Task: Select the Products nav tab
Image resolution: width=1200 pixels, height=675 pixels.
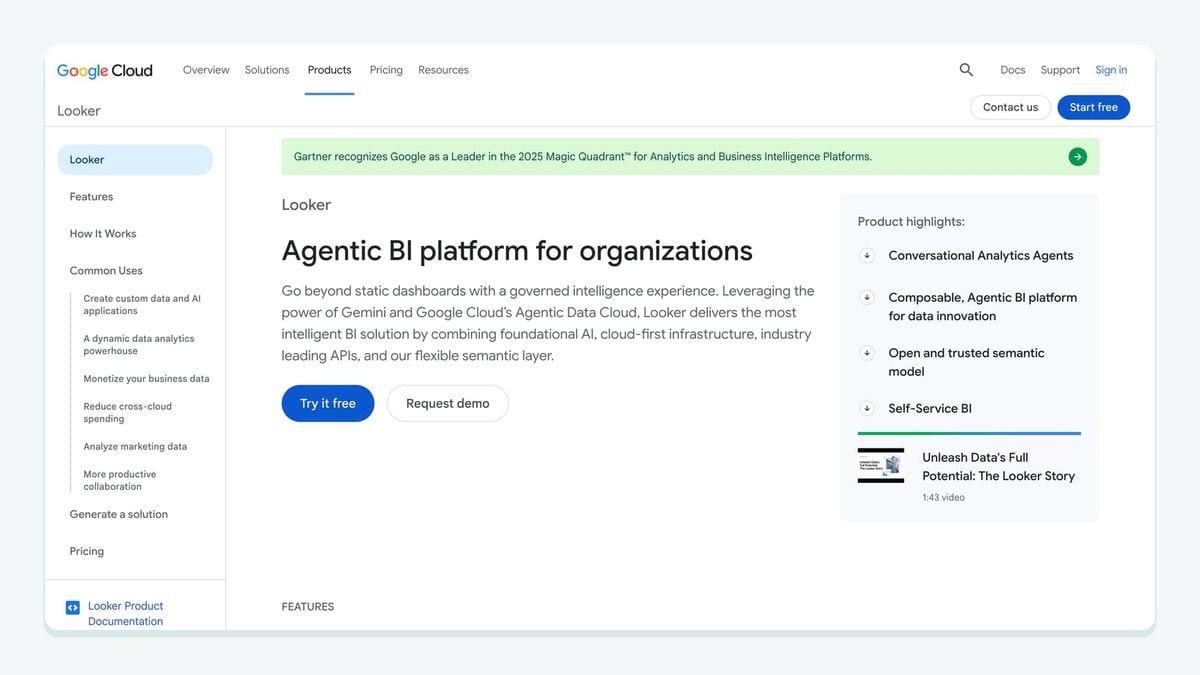Action: coord(330,70)
